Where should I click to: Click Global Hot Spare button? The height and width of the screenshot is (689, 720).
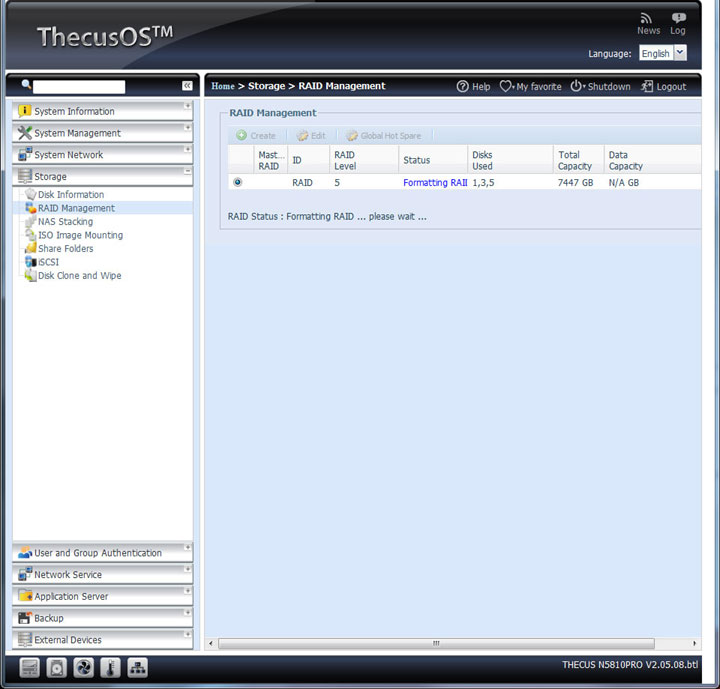click(384, 136)
